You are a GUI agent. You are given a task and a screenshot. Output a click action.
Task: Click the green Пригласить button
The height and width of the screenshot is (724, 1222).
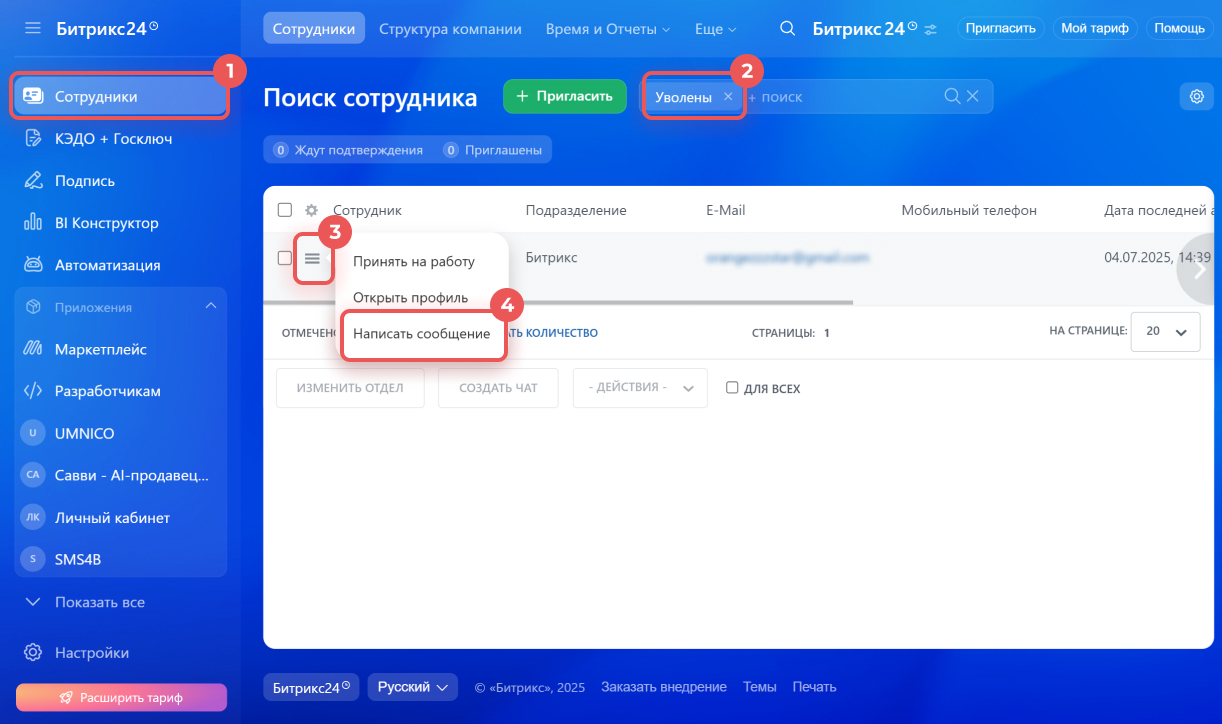pos(565,97)
